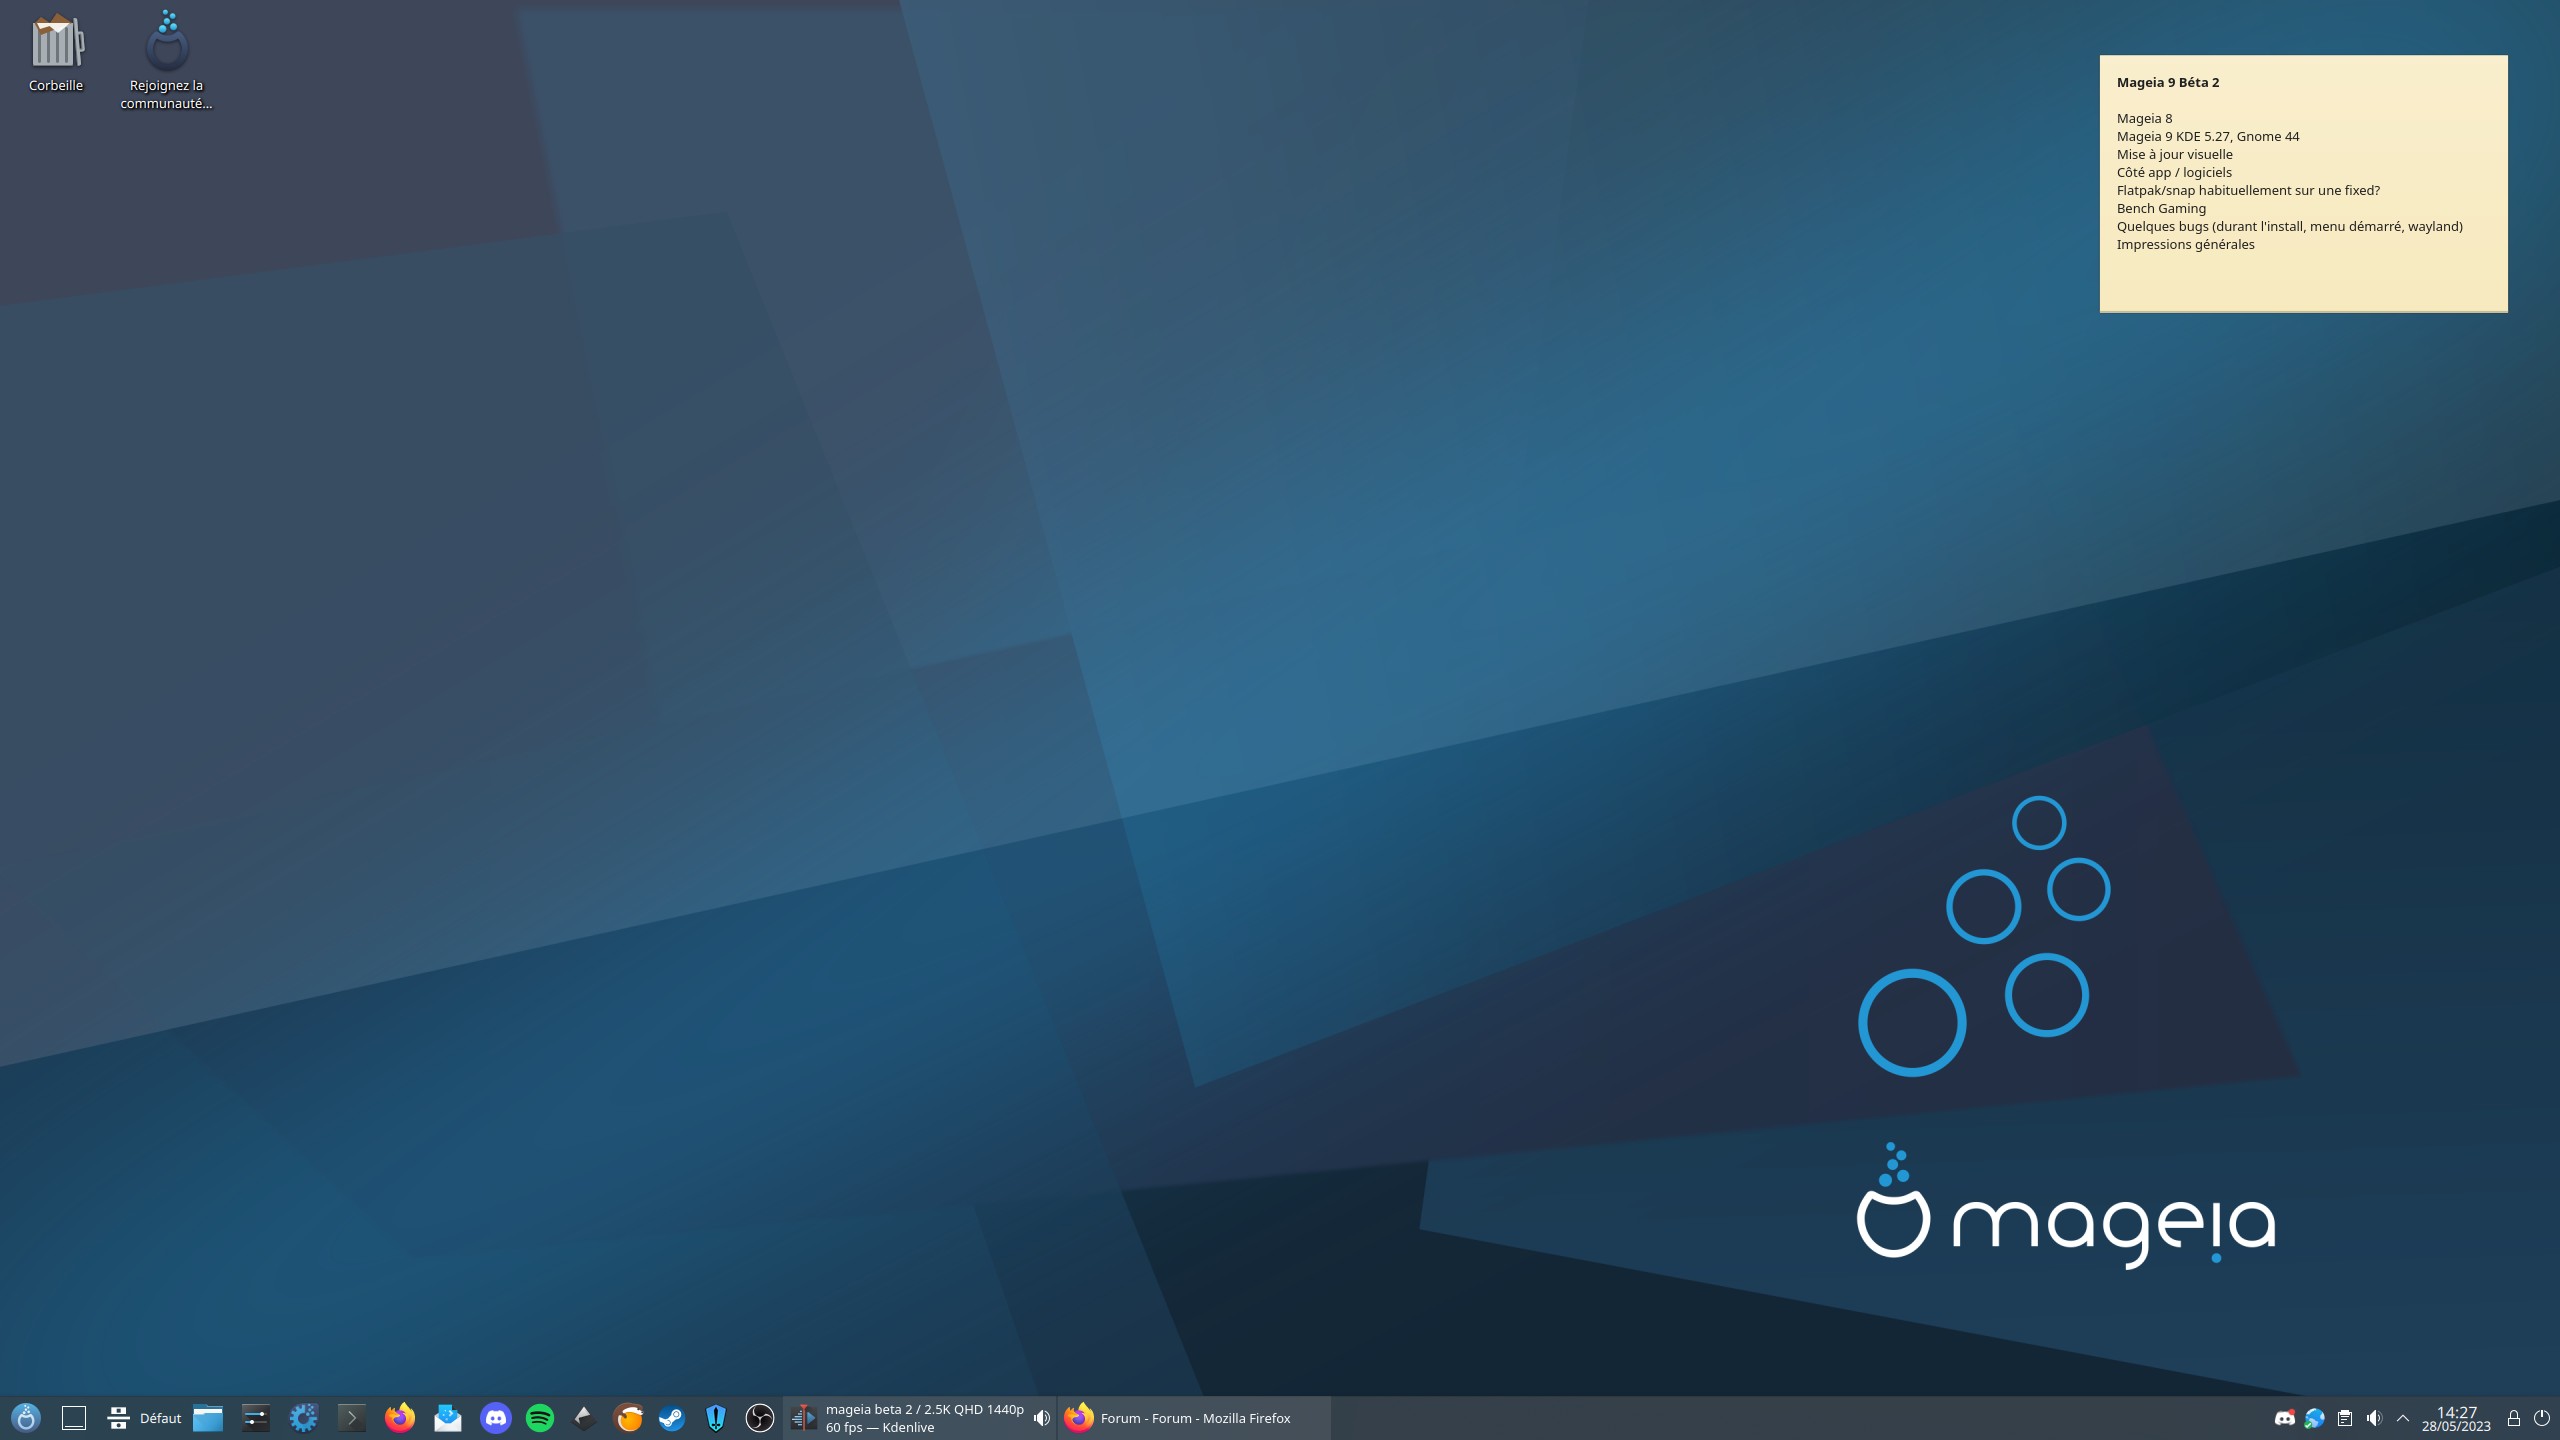Image resolution: width=2560 pixels, height=1440 pixels.
Task: Click the Mageia 9 Béta 2 note title
Action: 2168,83
